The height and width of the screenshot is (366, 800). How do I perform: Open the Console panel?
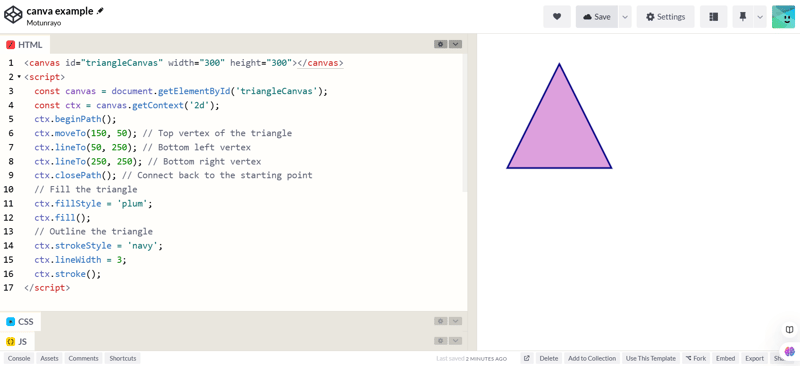[x=19, y=358]
